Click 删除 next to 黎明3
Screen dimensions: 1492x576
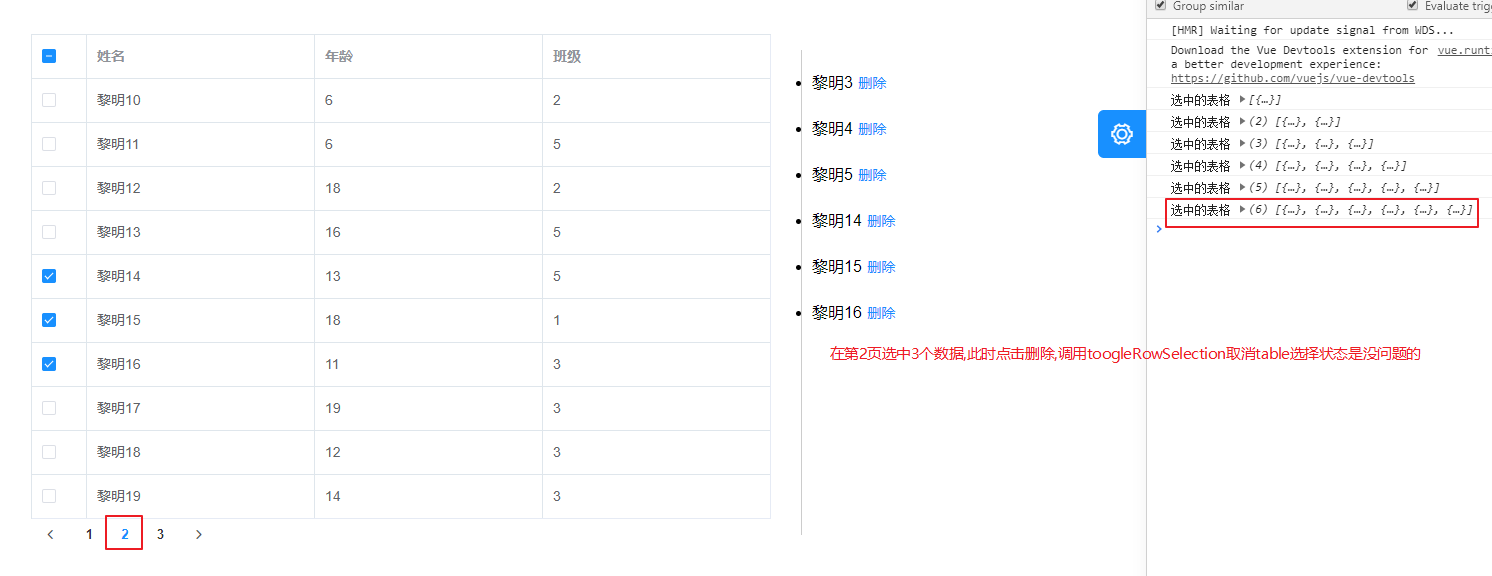tap(872, 82)
